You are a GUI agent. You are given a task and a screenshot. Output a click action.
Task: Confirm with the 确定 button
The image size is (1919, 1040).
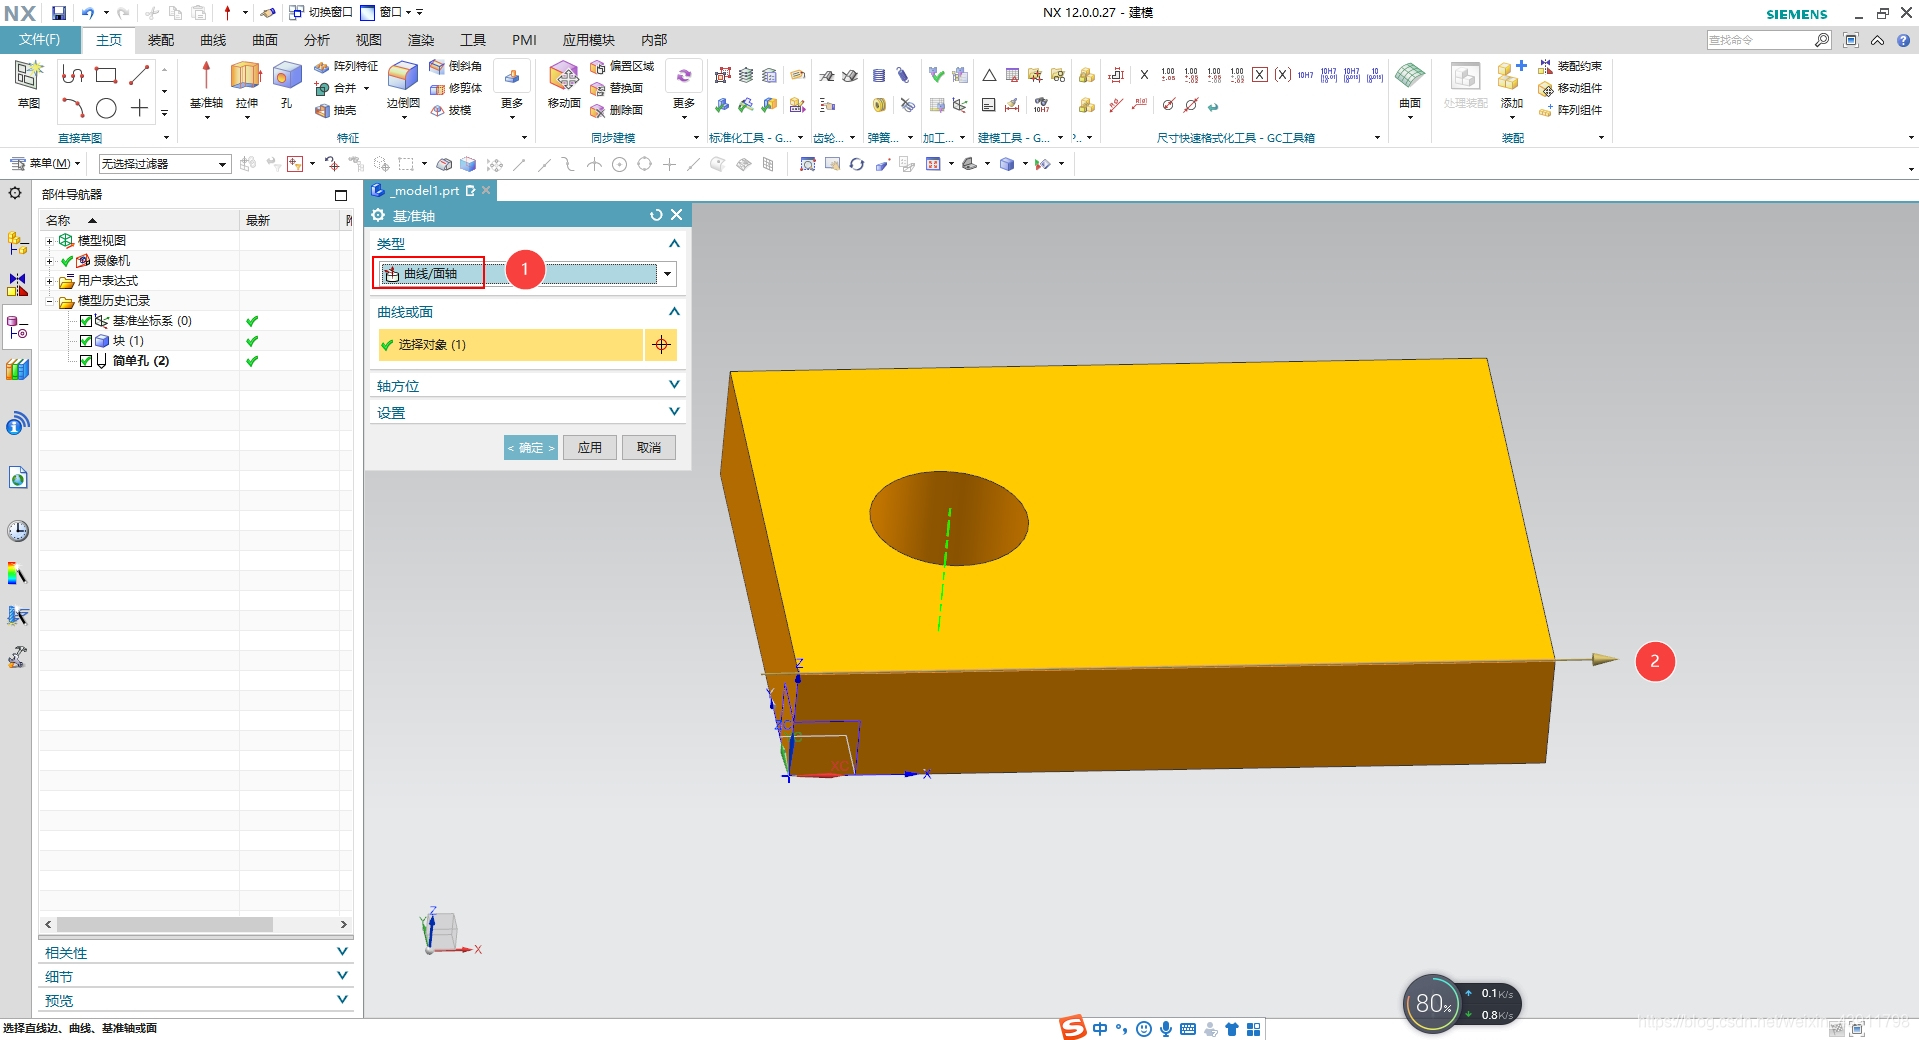[530, 447]
